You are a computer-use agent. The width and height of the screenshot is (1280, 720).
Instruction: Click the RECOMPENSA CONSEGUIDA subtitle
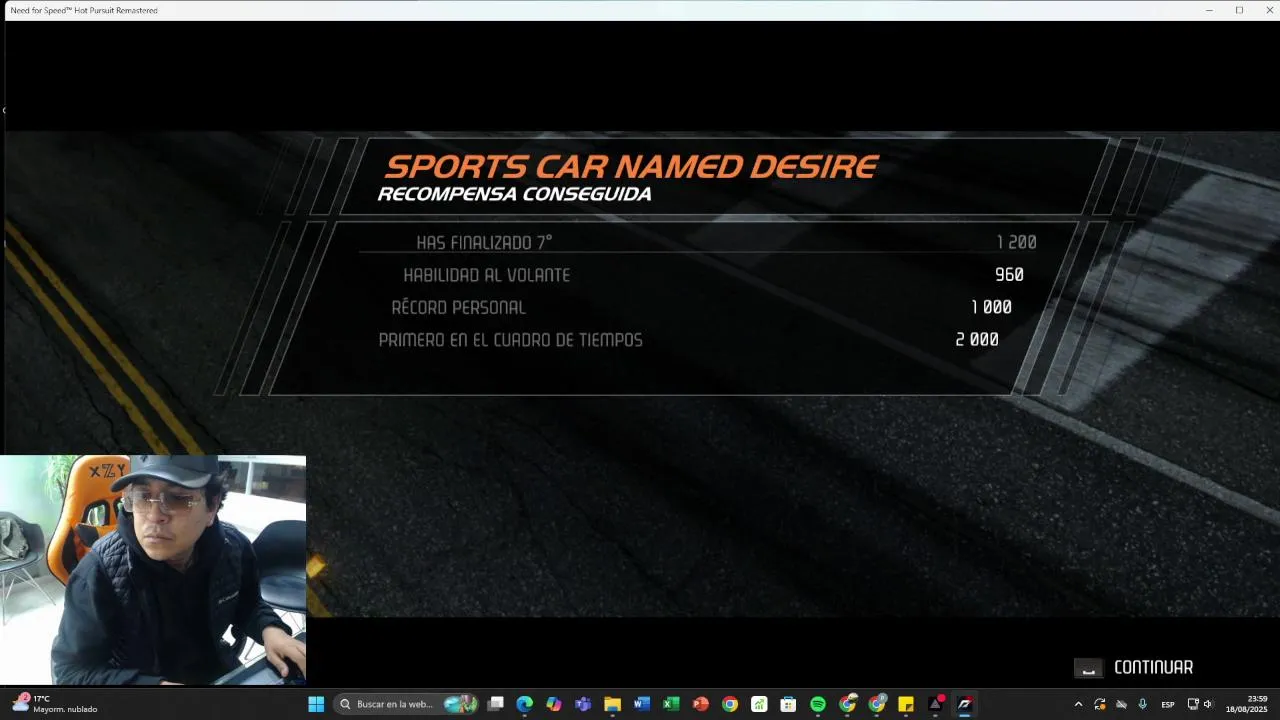point(514,194)
